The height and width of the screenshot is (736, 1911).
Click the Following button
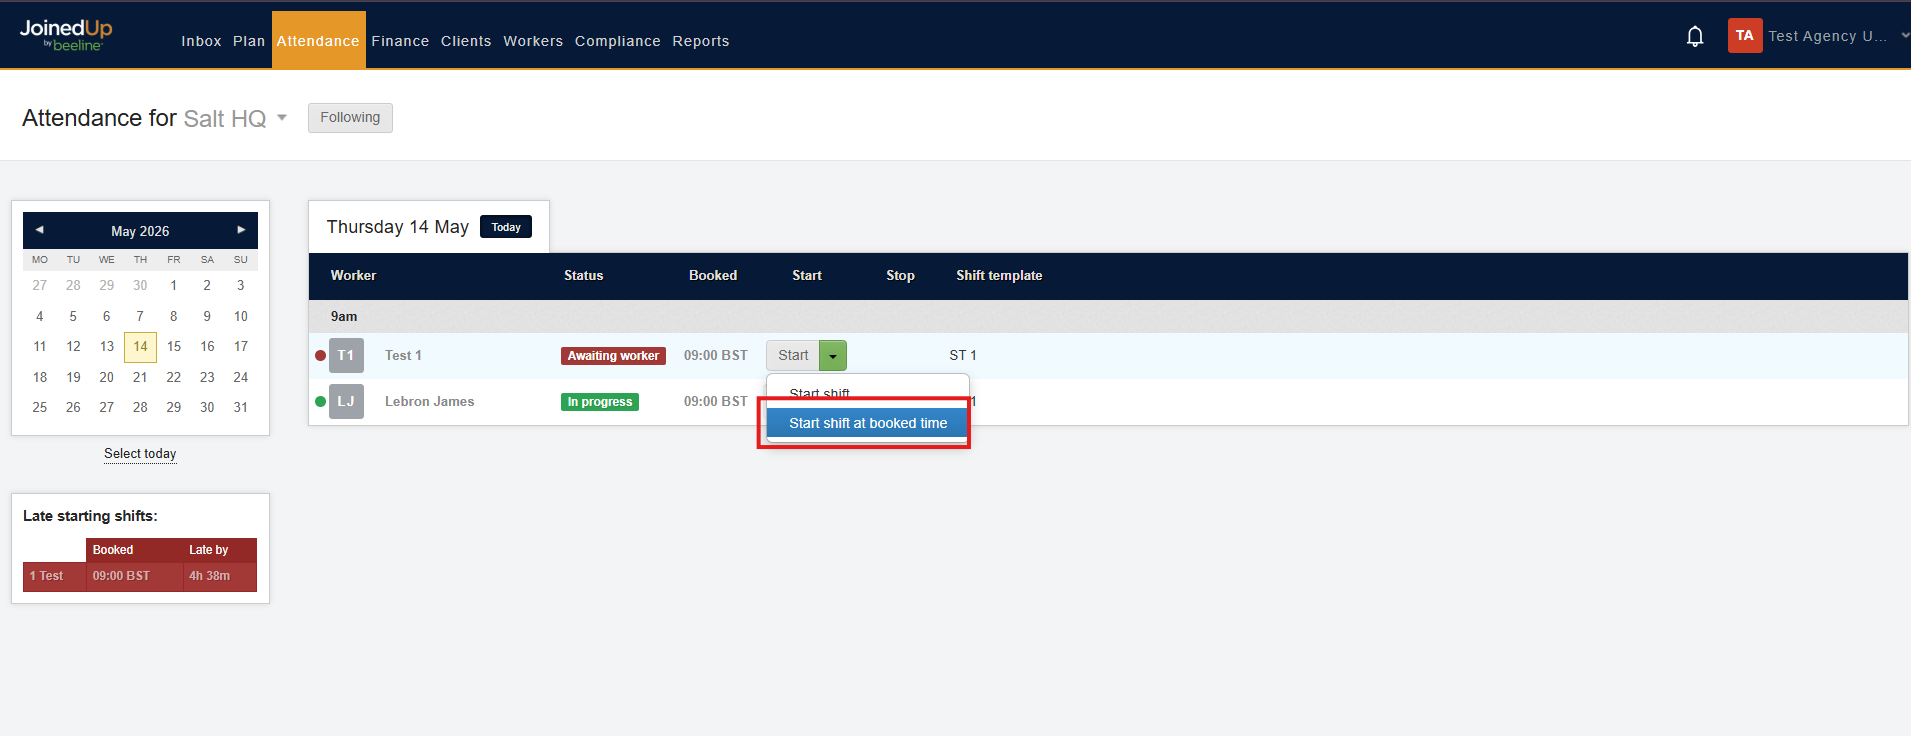(x=350, y=117)
